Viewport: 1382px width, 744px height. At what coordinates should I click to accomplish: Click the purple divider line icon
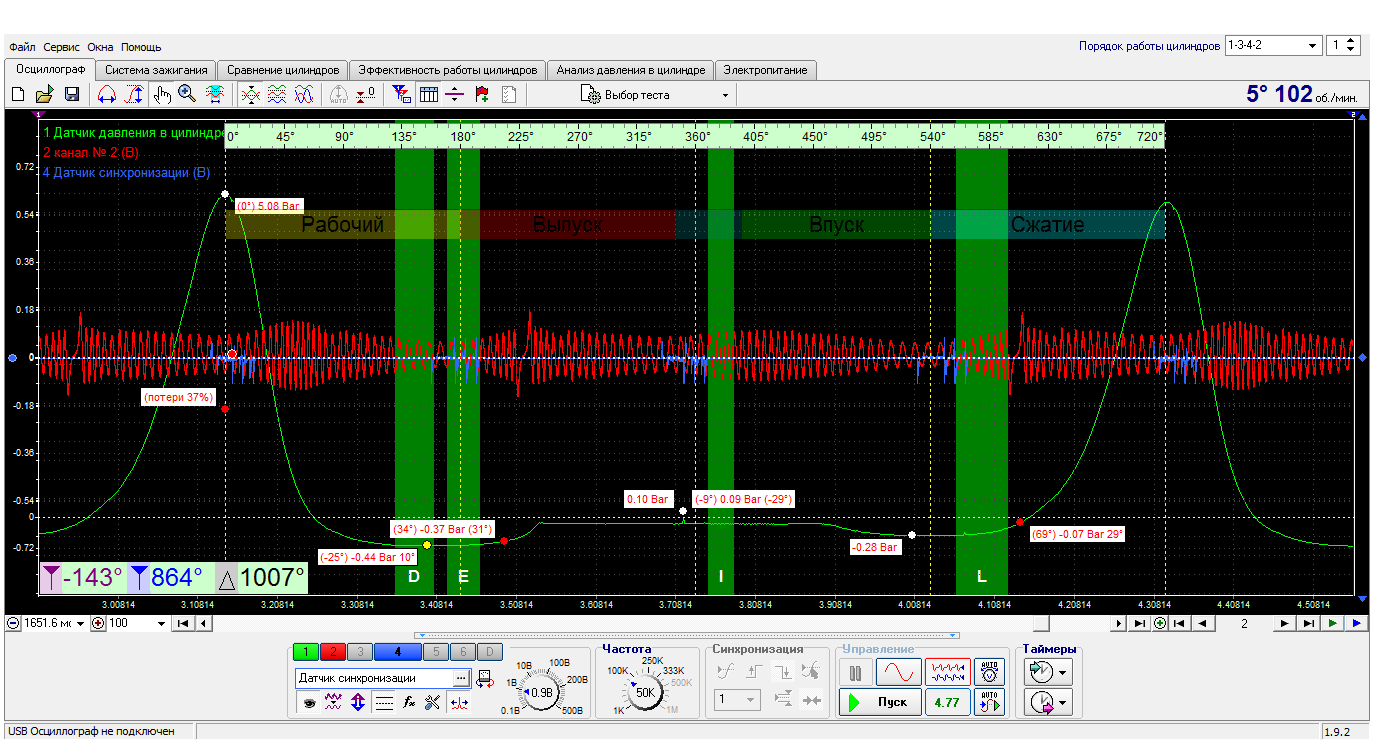coord(454,95)
